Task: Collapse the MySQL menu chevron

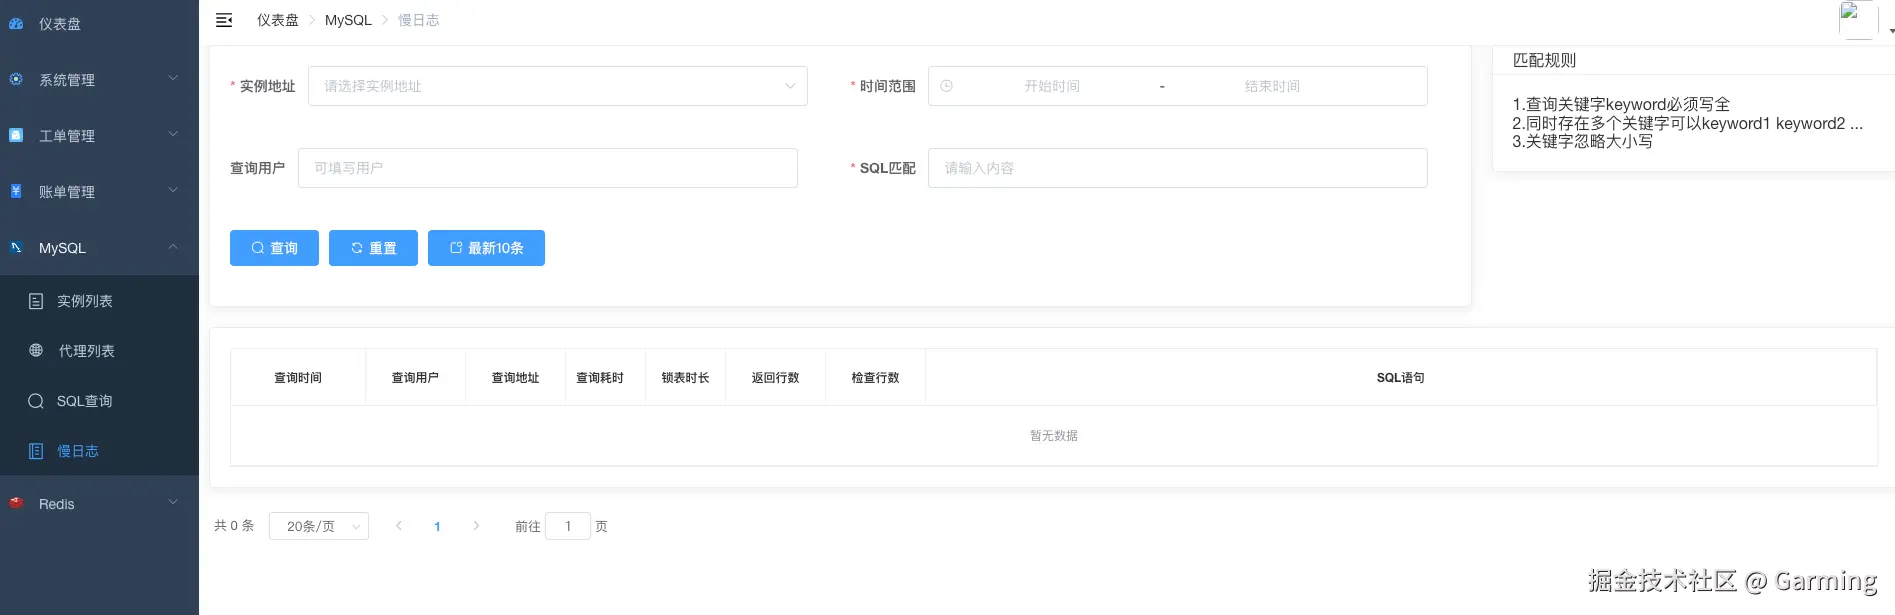Action: click(x=173, y=246)
